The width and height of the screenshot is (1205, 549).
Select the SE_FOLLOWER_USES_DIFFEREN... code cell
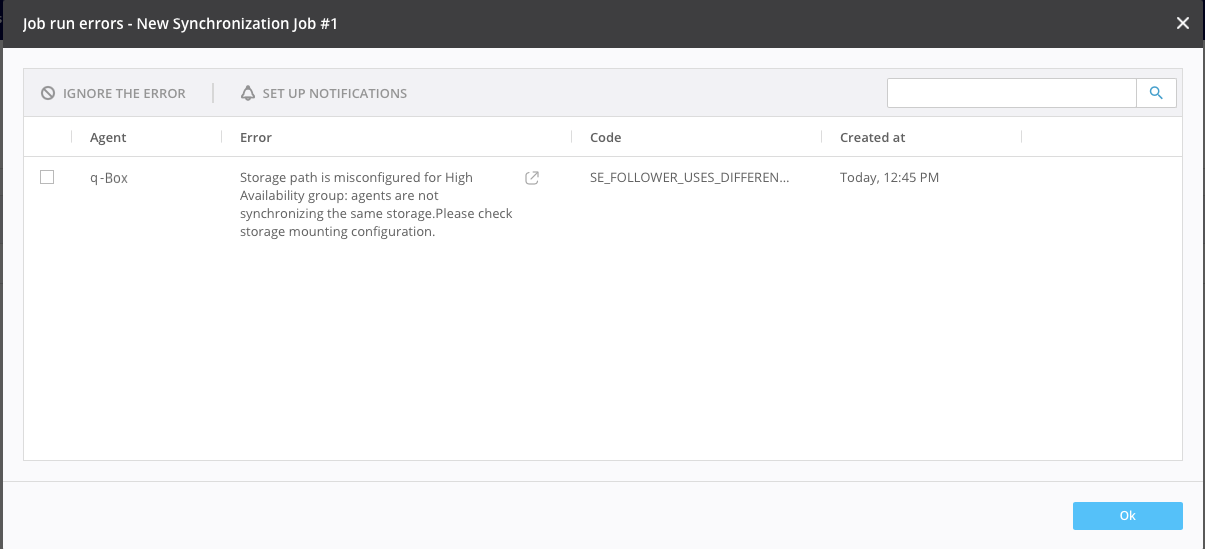[x=689, y=178]
